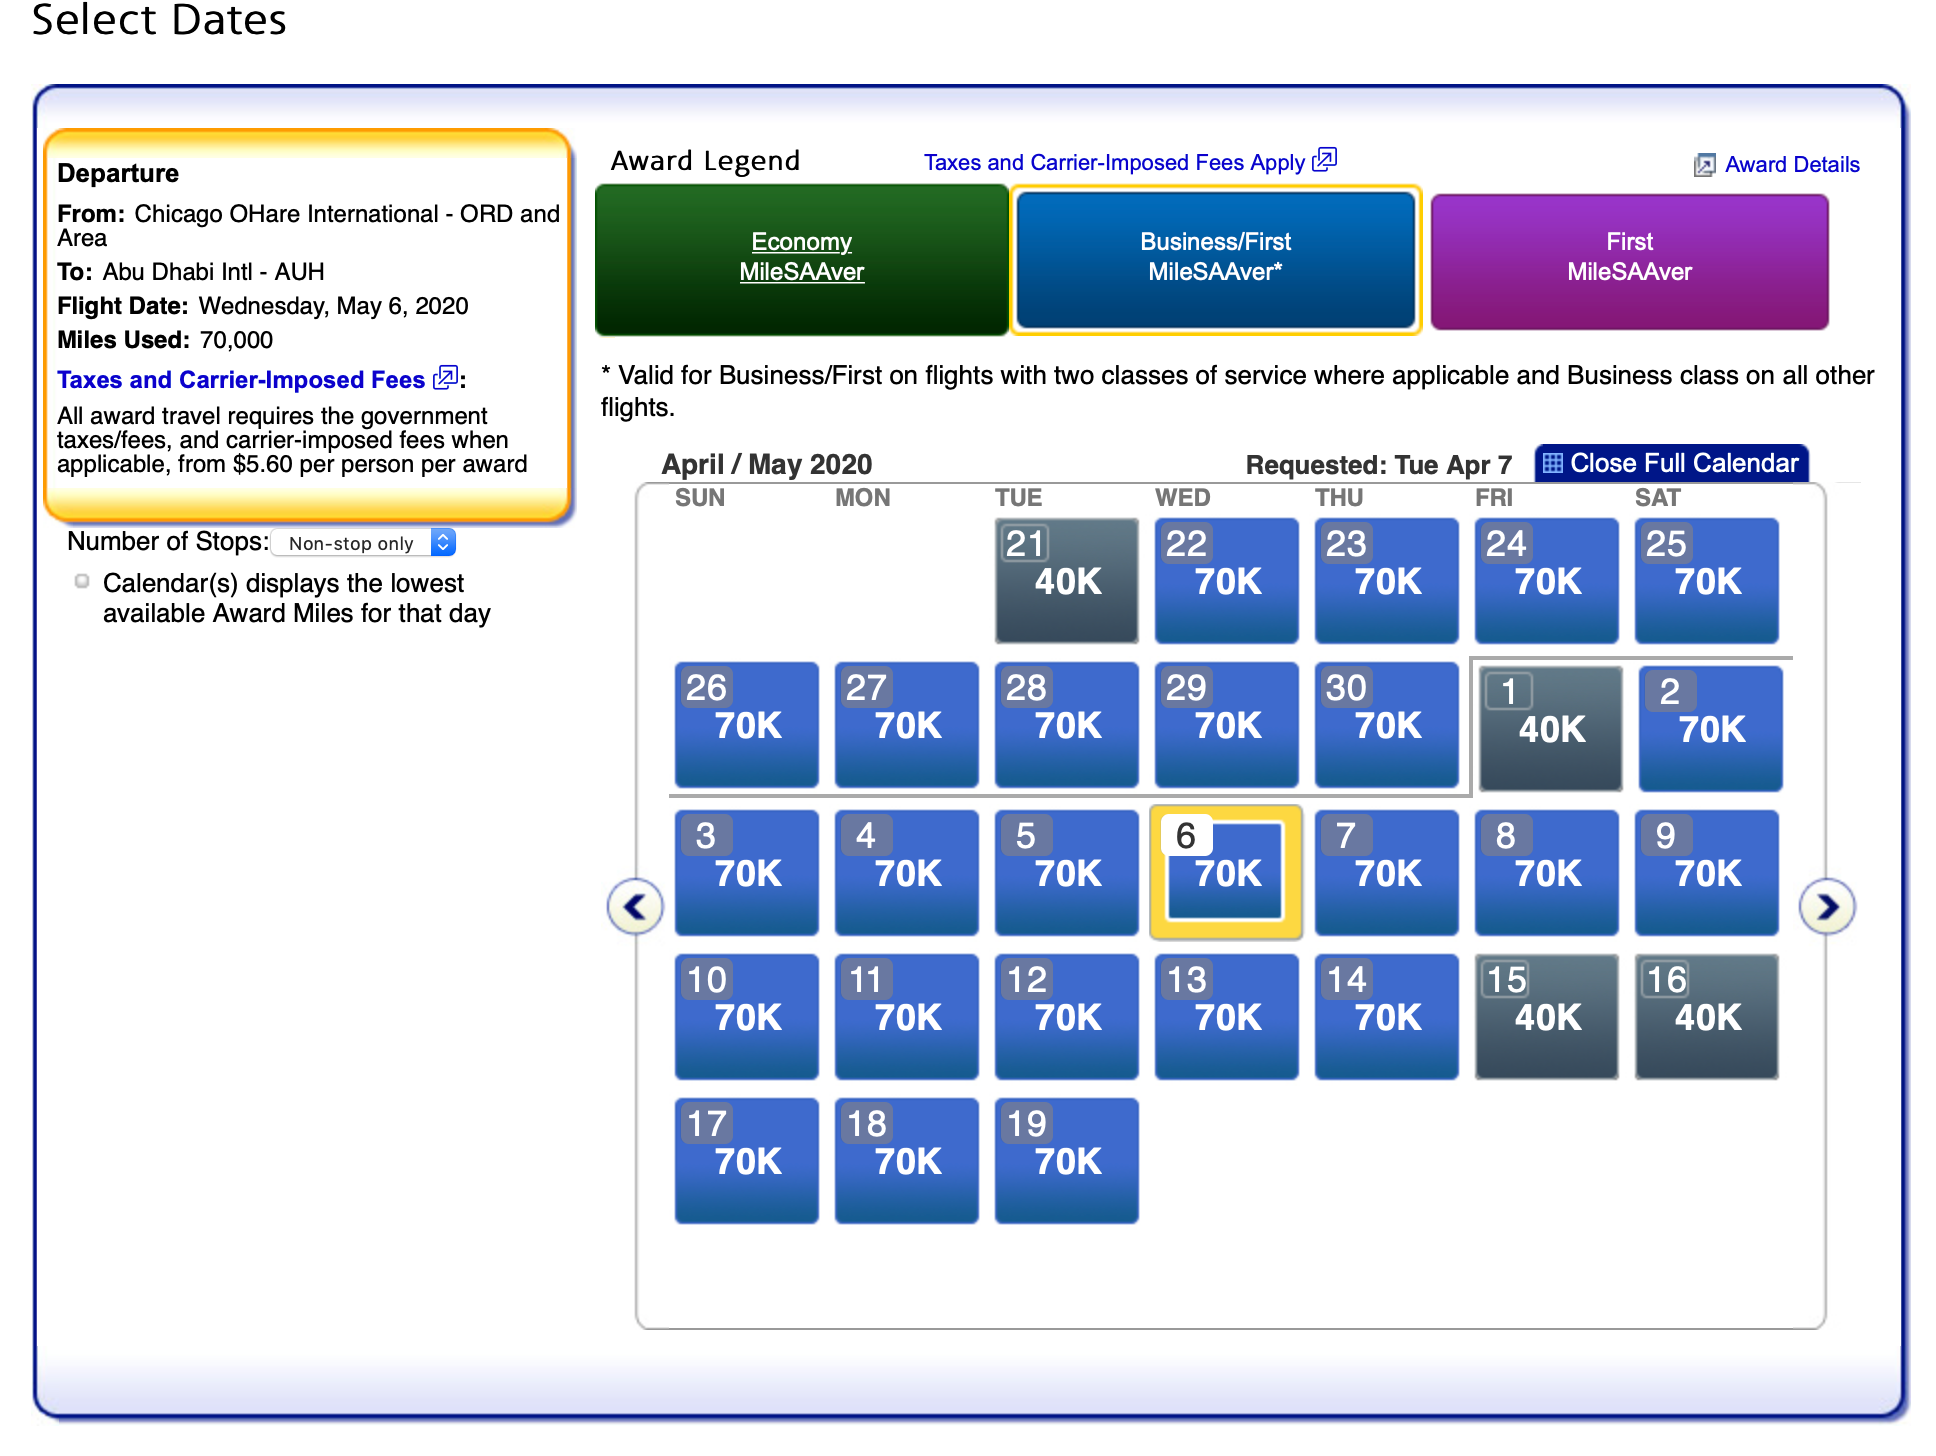The height and width of the screenshot is (1456, 1936).
Task: Select Sunday April 26 date
Action: coord(747,724)
